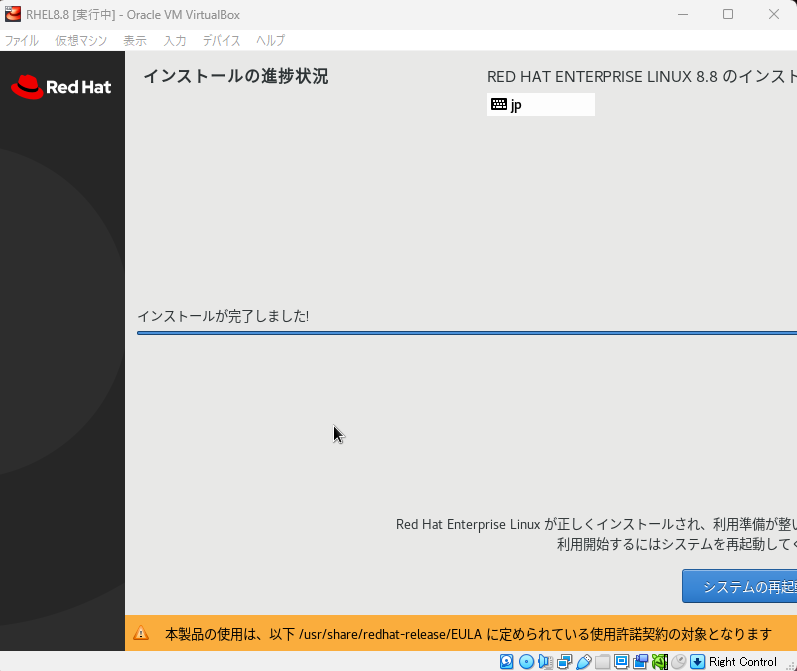Click the インストールの進捗状況 heading

(x=236, y=76)
